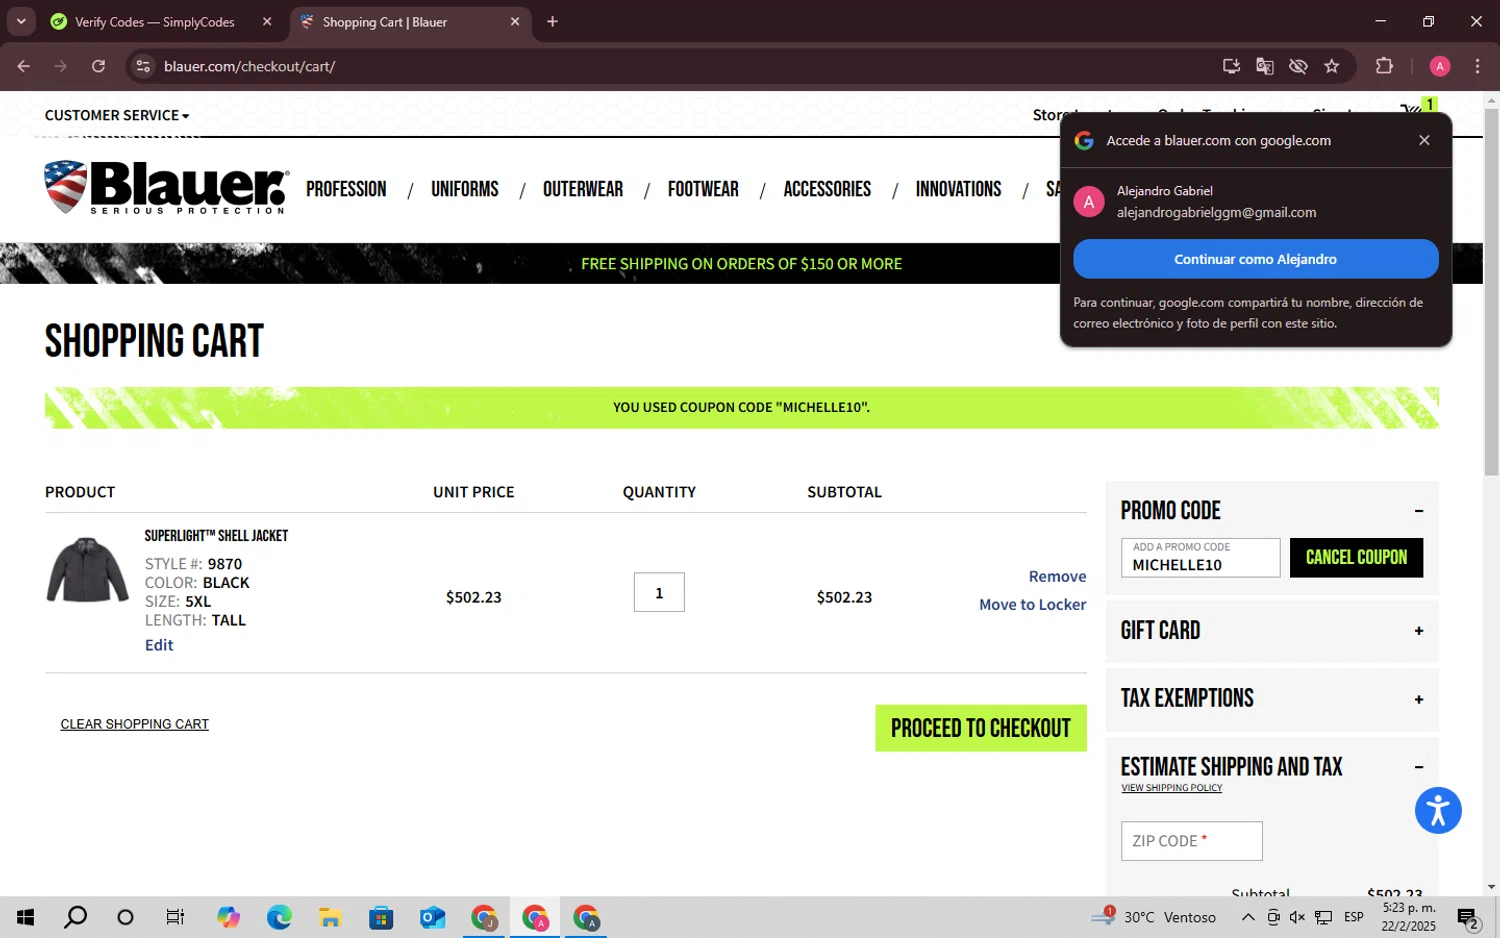Open the Outerwear menu
The image size is (1500, 938).
pos(583,189)
